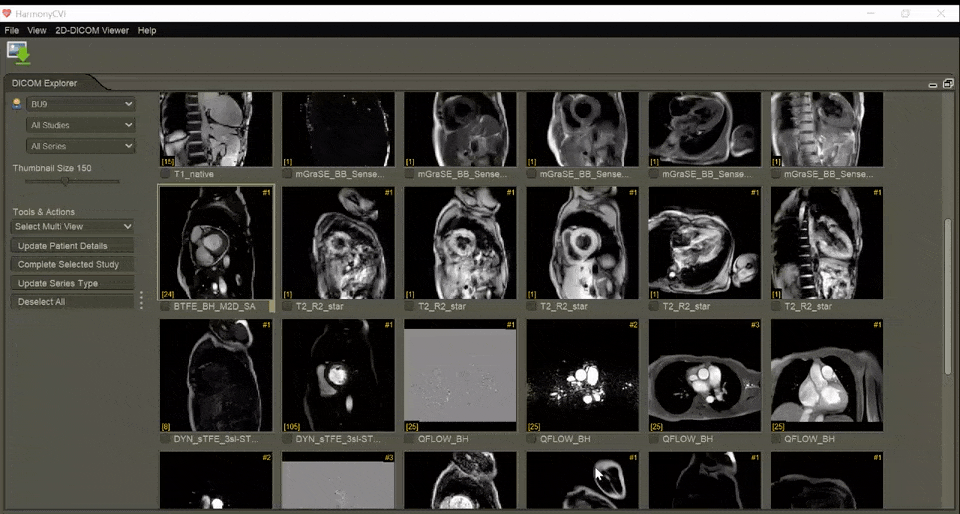This screenshot has height=514, width=960.
Task: Select the DYN_sTFE thumbnail with 105 images
Action: (x=338, y=375)
